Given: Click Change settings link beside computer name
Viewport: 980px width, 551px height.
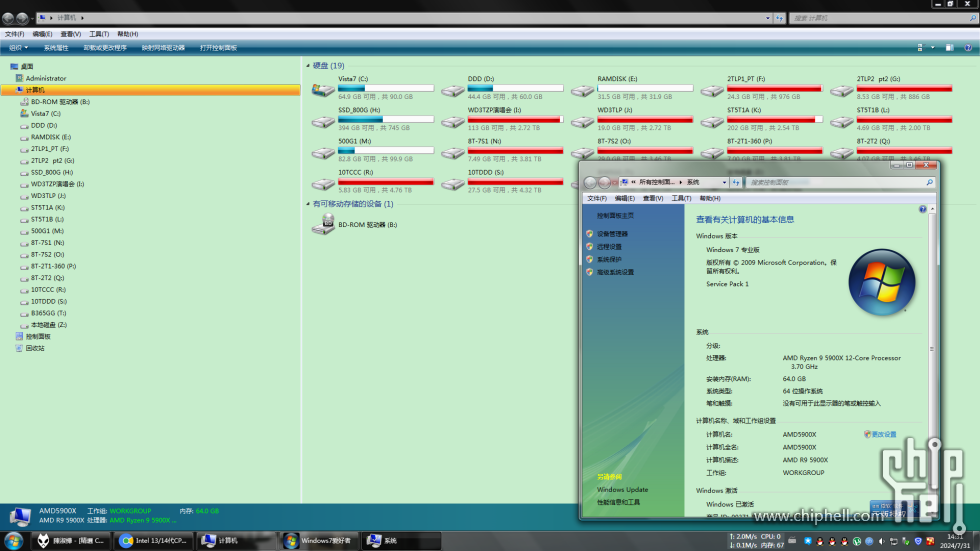Looking at the screenshot, I should (x=884, y=434).
